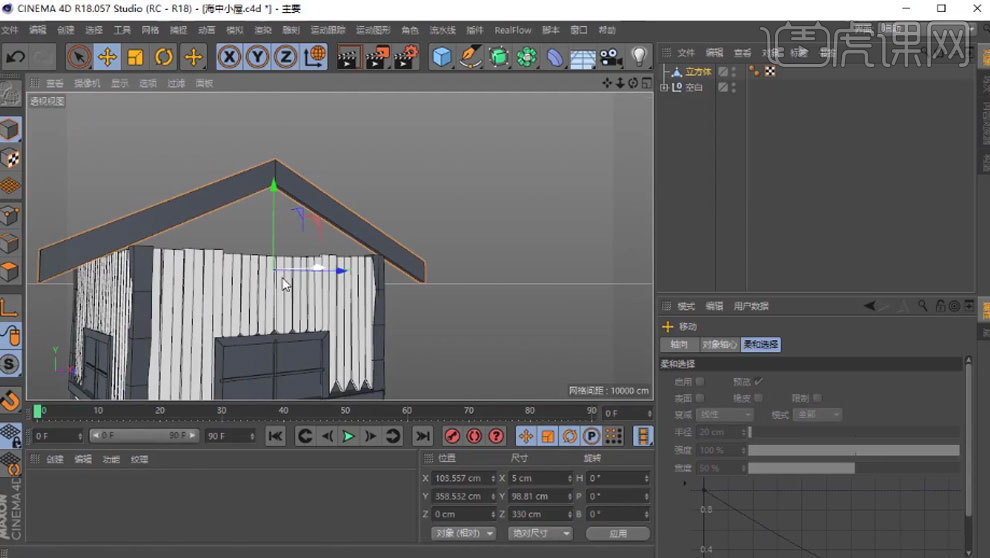The height and width of the screenshot is (558, 990).
Task: Select the Move tool in top toolbar
Action: tap(107, 57)
